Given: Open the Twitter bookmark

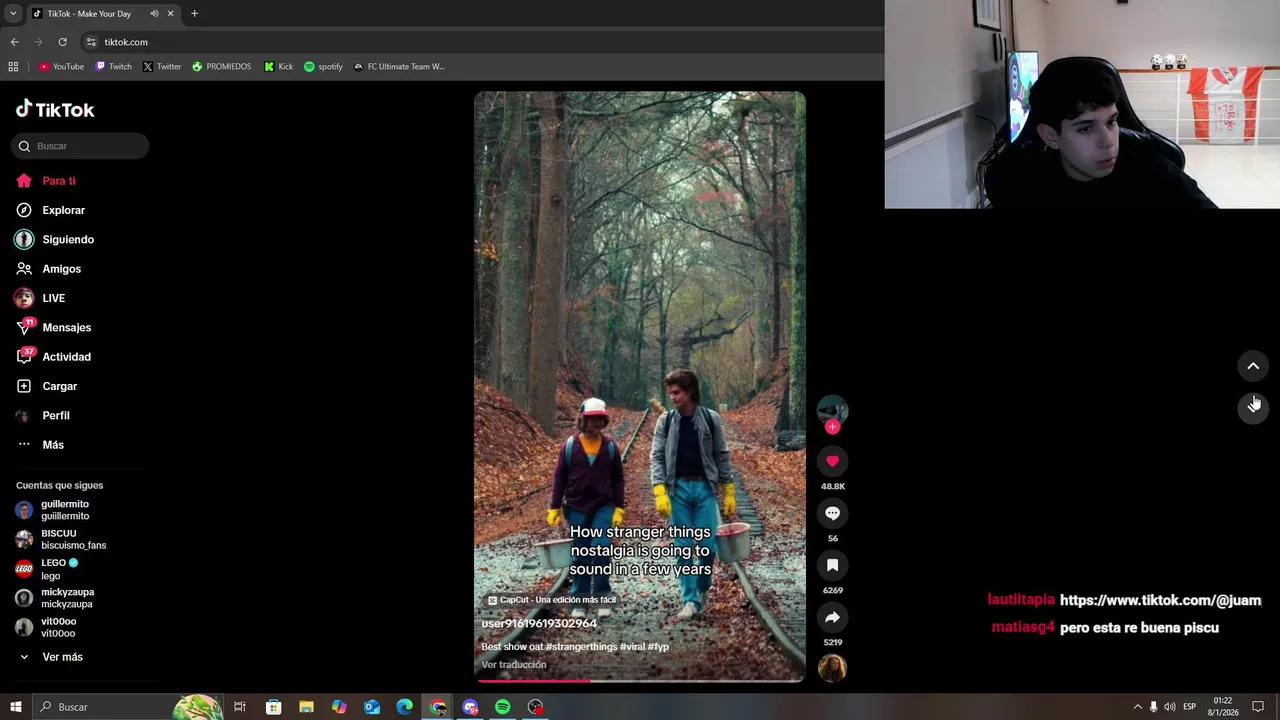Looking at the screenshot, I should [162, 67].
